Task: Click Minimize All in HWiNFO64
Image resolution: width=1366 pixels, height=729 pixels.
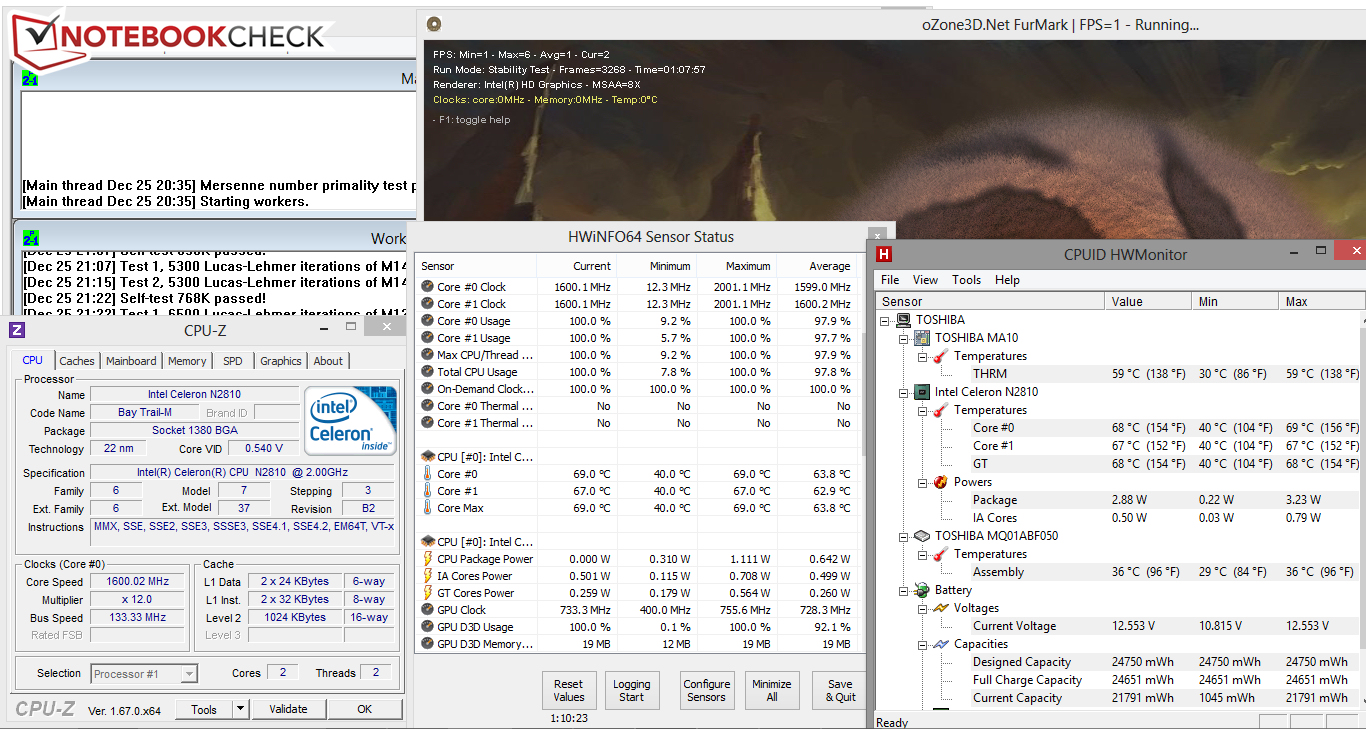Action: 771,690
